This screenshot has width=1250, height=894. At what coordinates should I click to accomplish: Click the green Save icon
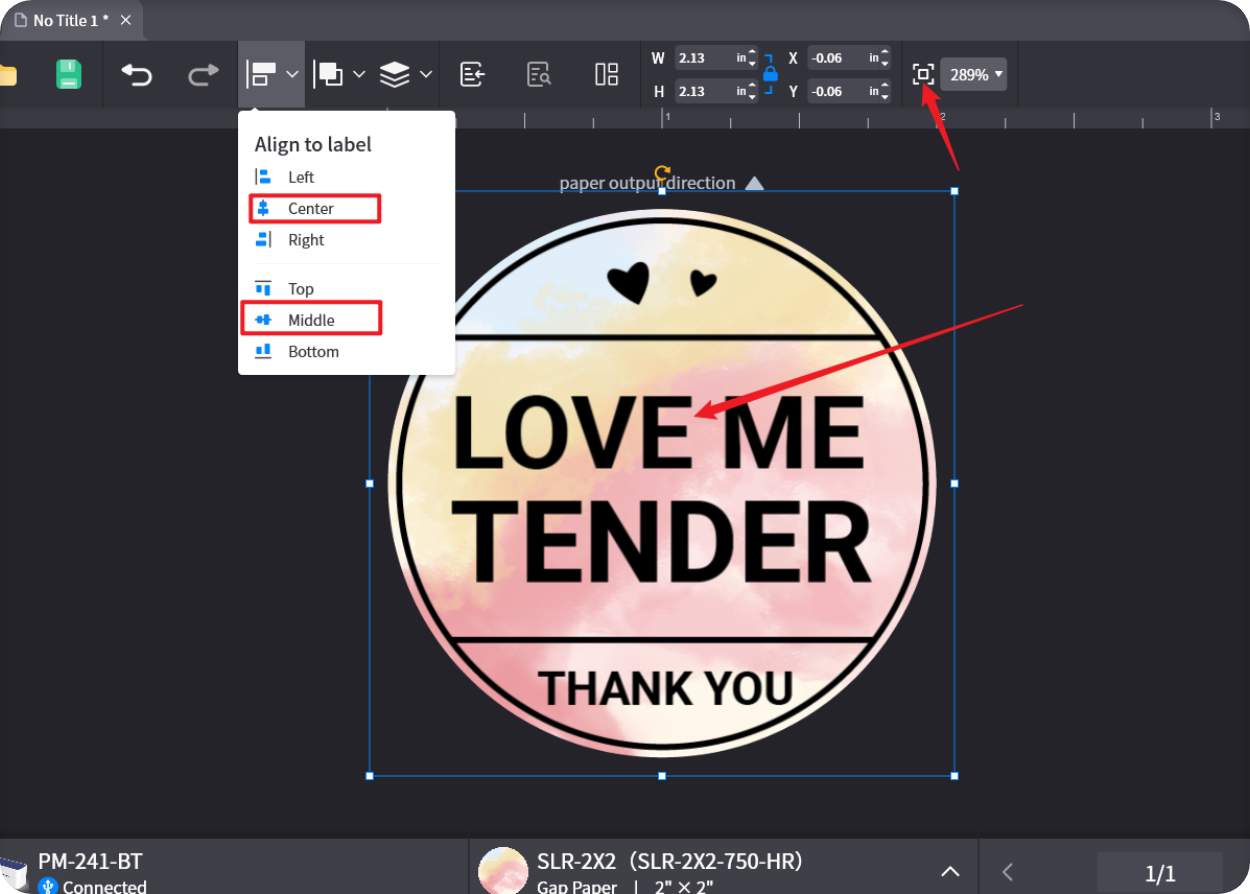coord(68,74)
